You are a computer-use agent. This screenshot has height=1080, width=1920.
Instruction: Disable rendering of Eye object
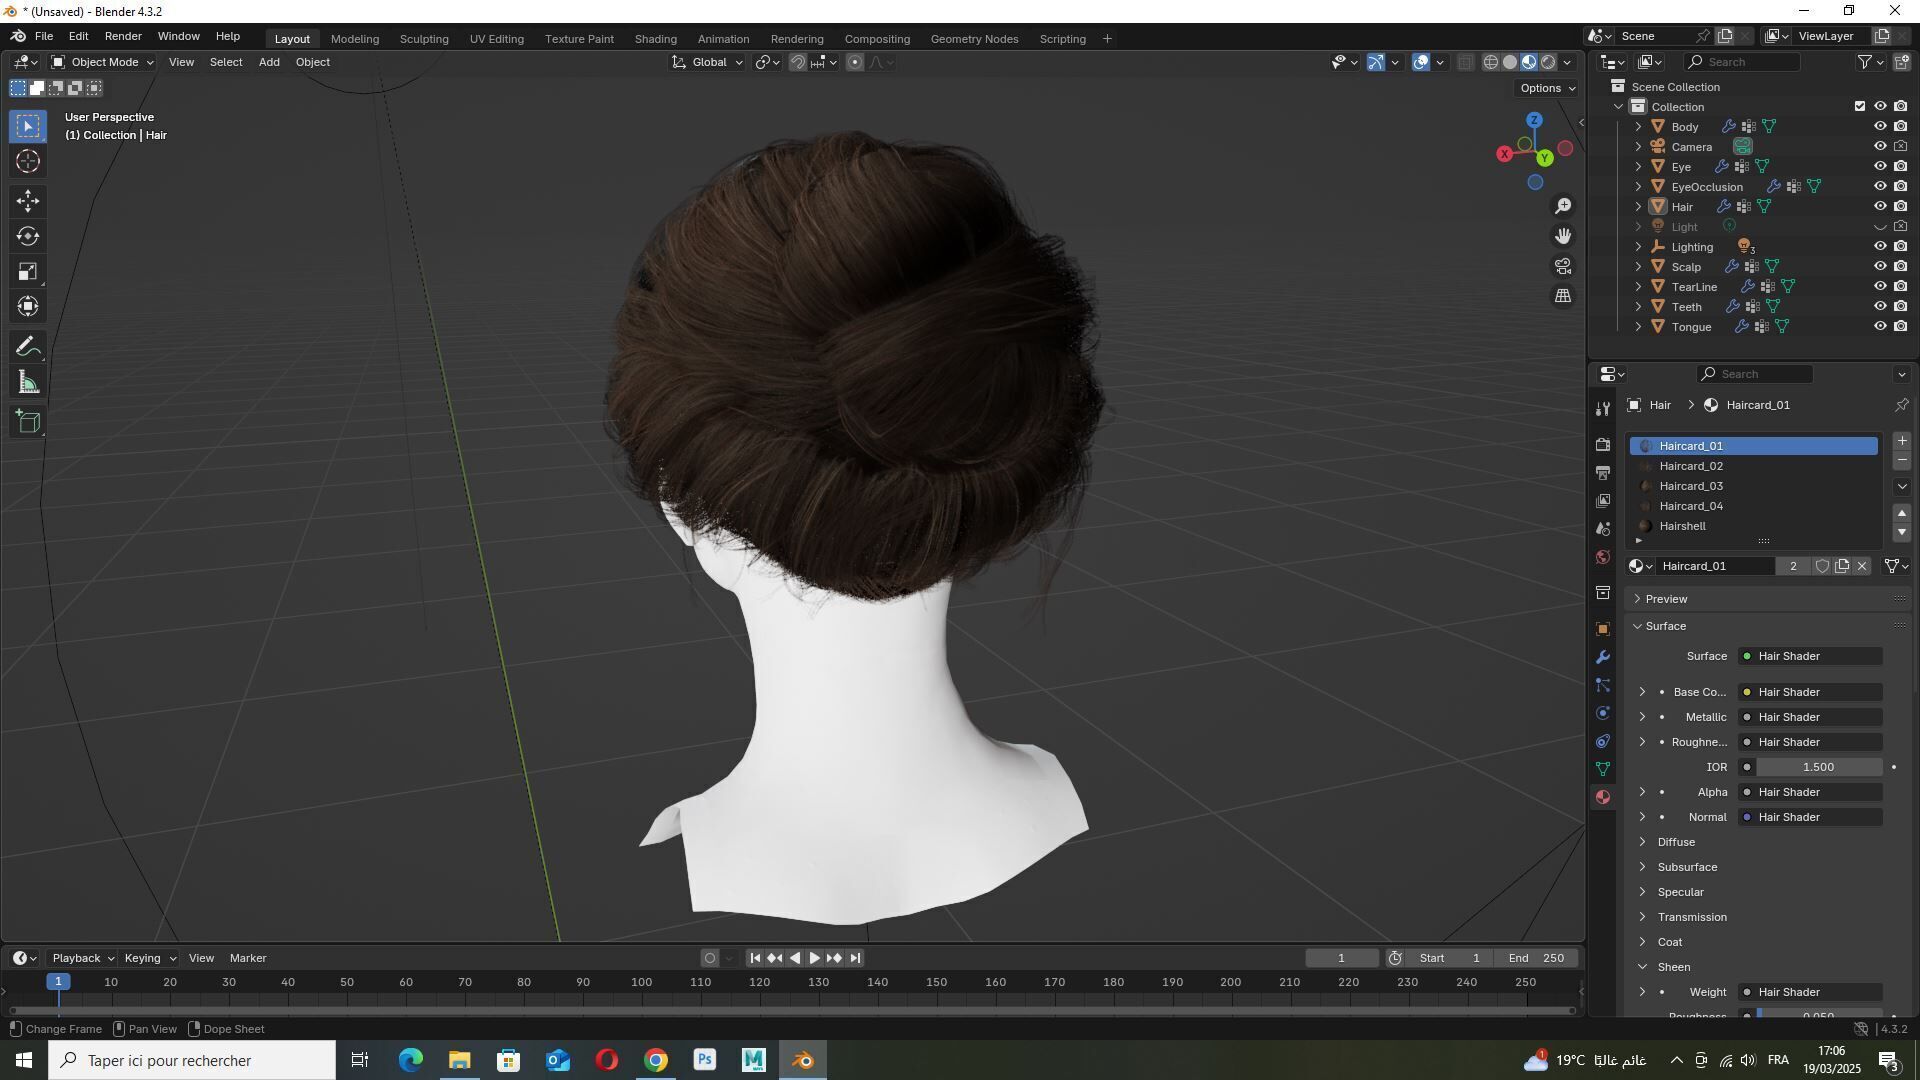click(1900, 167)
